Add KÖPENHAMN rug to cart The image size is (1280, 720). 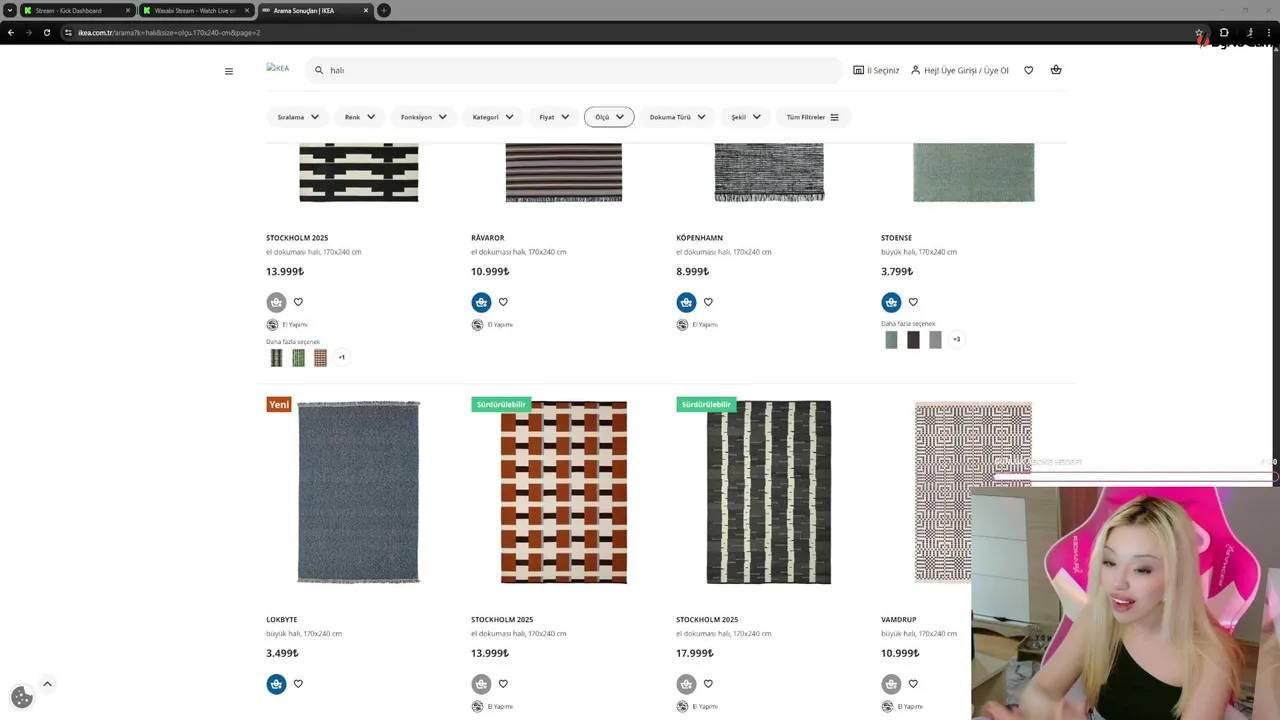pos(686,302)
